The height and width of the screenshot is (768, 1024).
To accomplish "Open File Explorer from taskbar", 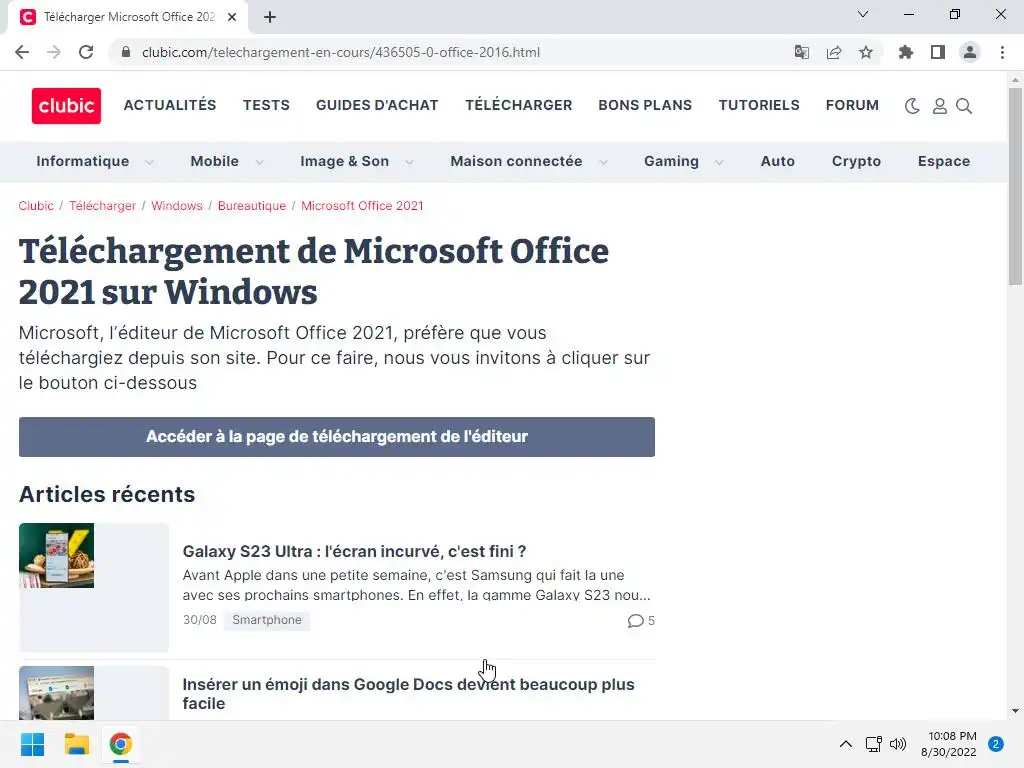I will [76, 744].
